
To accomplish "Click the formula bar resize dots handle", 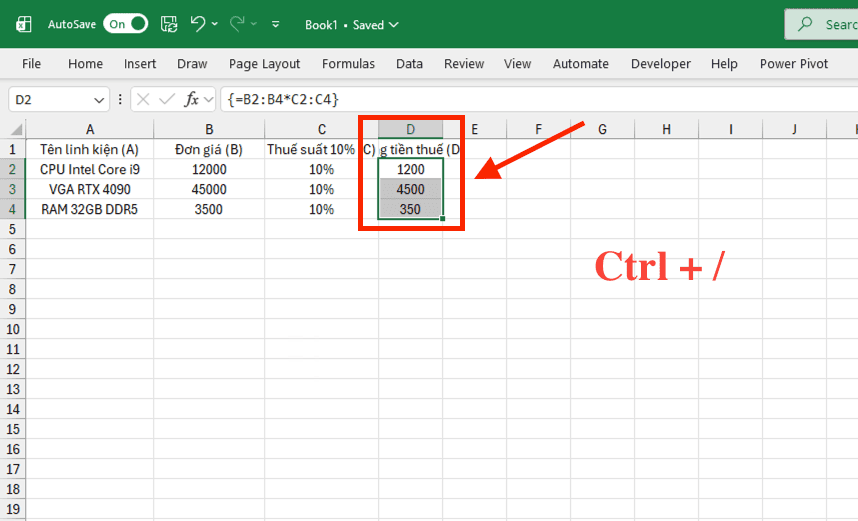I will click(120, 100).
